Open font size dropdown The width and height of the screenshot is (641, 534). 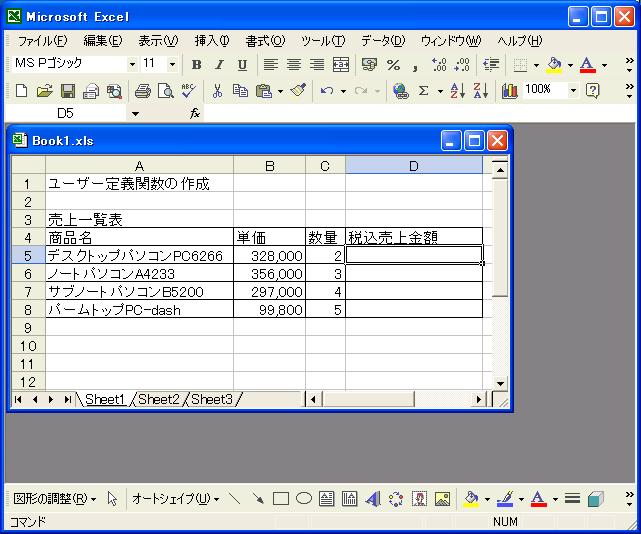coord(172,64)
